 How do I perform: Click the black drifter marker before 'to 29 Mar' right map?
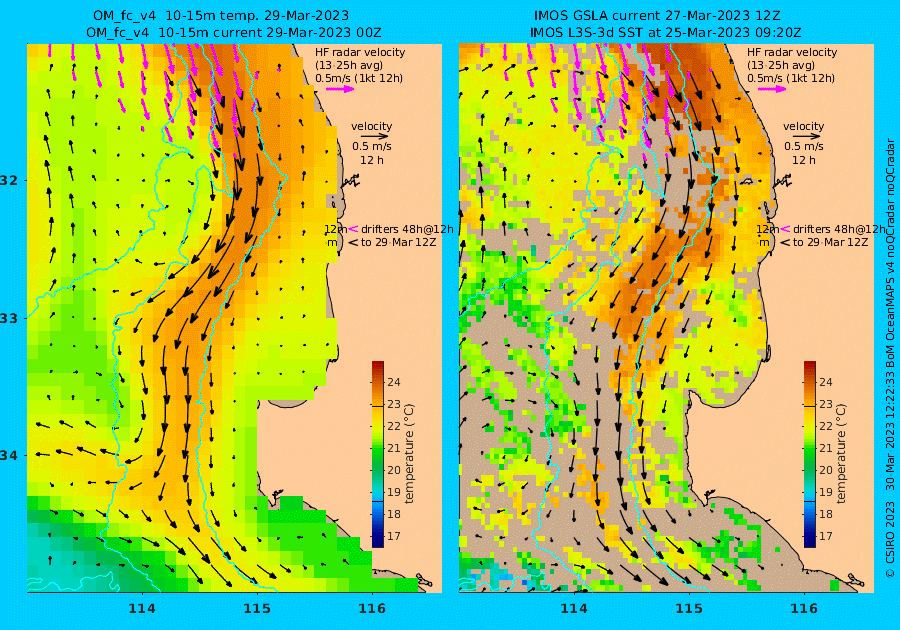785,242
